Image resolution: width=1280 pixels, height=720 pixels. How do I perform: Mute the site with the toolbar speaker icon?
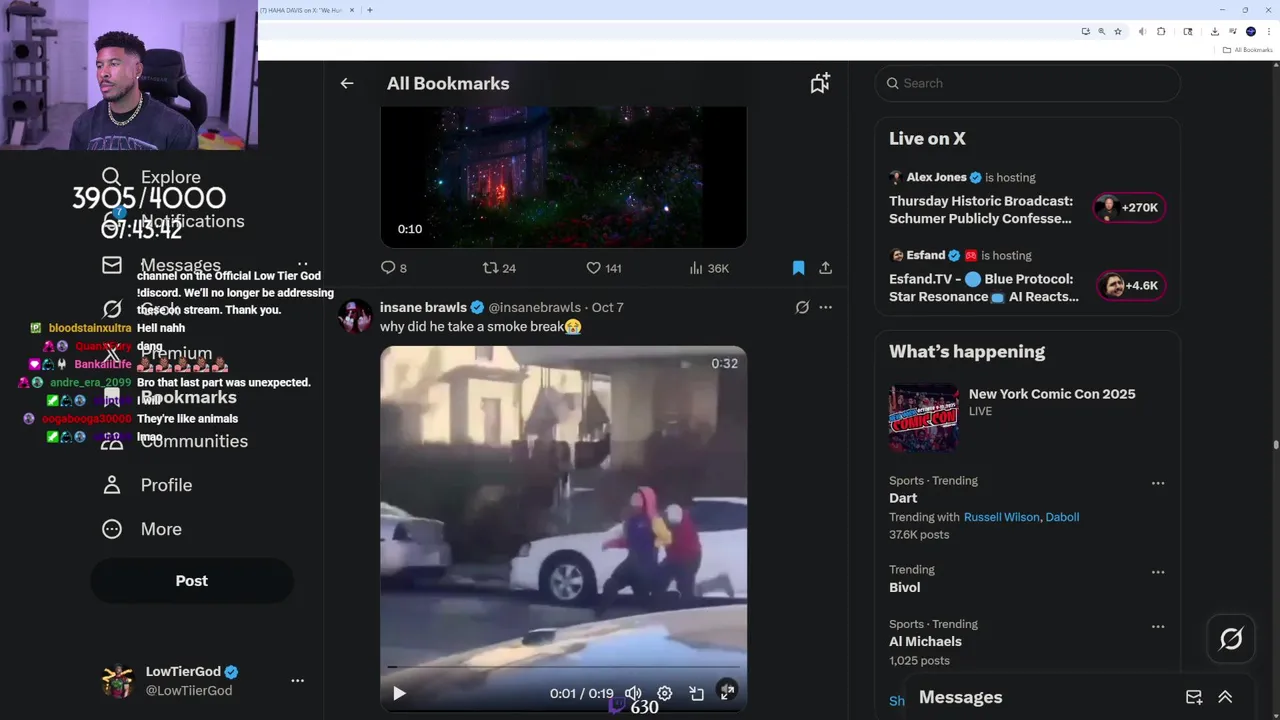[x=1142, y=32]
